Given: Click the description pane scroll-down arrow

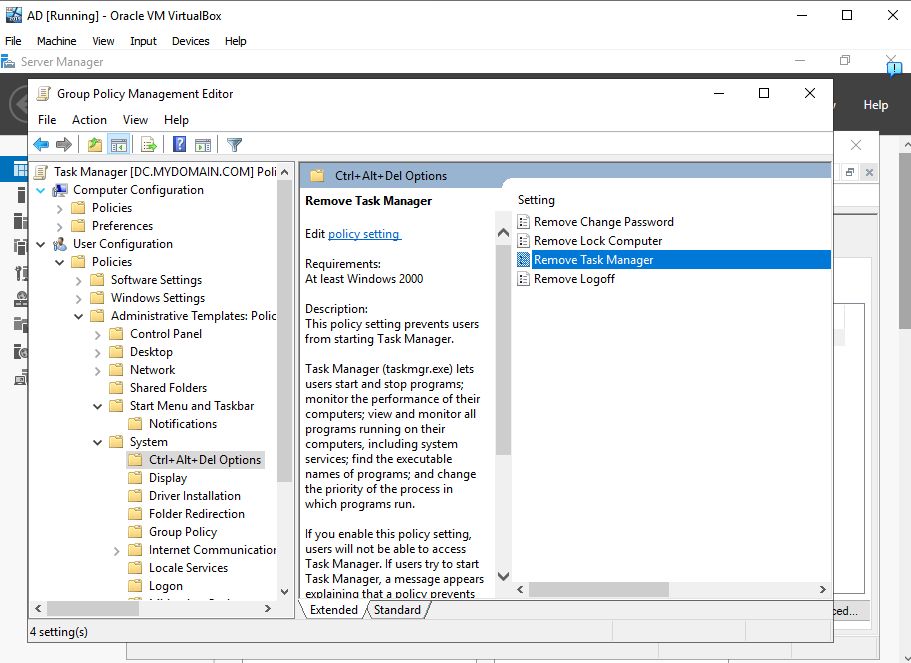Looking at the screenshot, I should 504,576.
